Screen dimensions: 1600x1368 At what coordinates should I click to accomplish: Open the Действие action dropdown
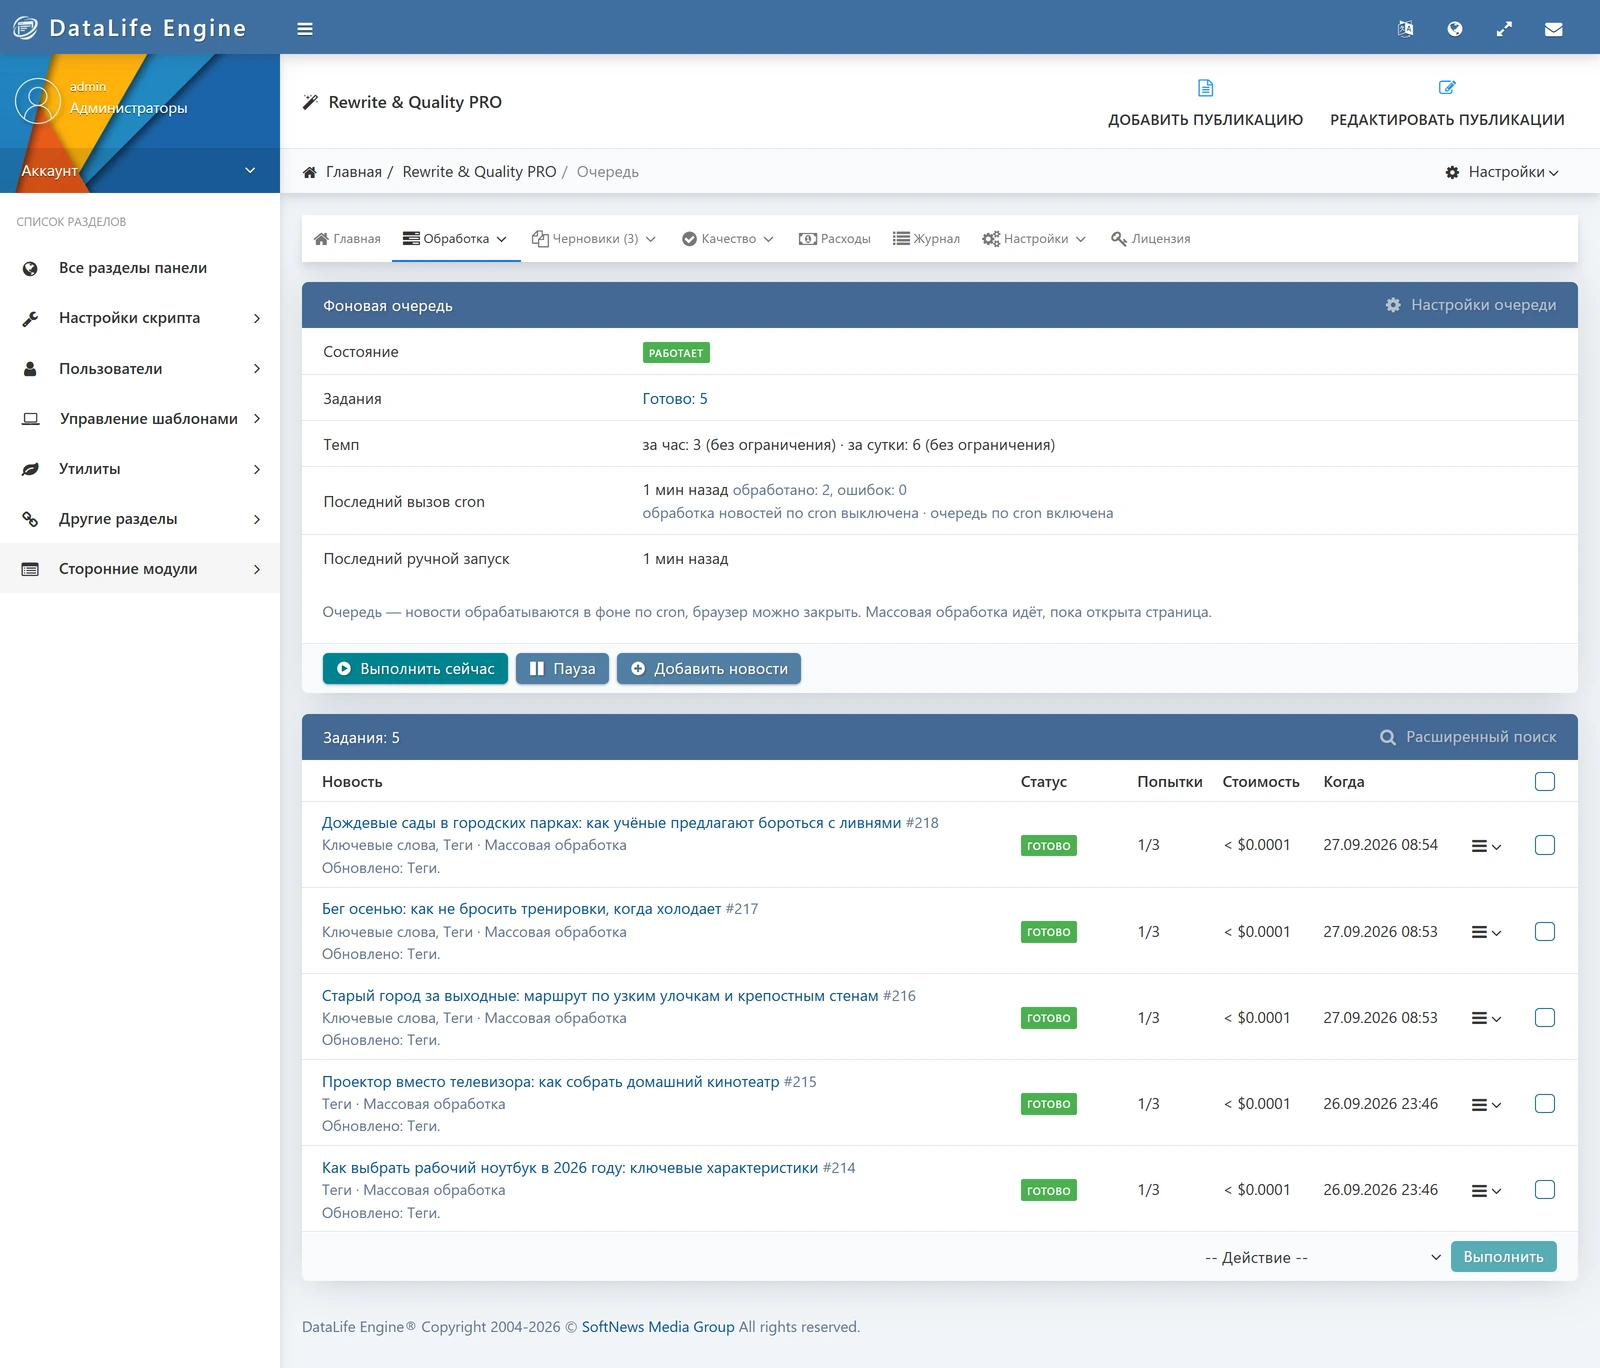point(1322,1257)
